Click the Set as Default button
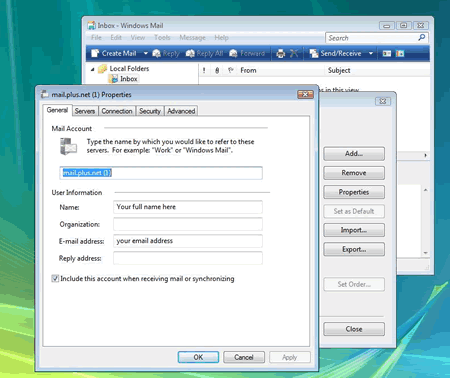Image resolution: width=450 pixels, height=378 pixels. pos(354,211)
